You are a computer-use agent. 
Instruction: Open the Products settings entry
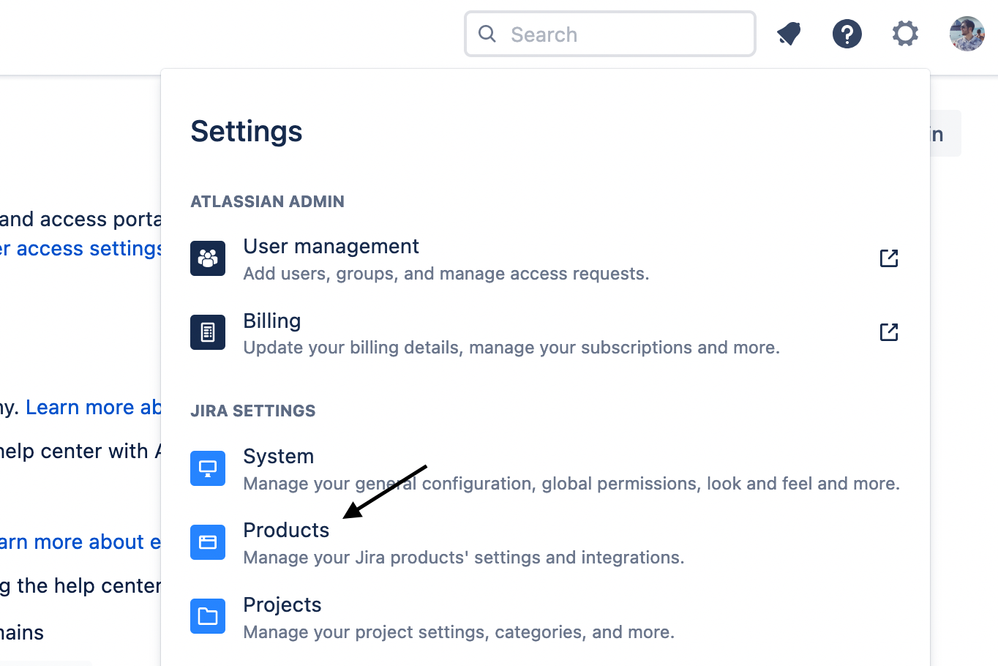click(545, 542)
